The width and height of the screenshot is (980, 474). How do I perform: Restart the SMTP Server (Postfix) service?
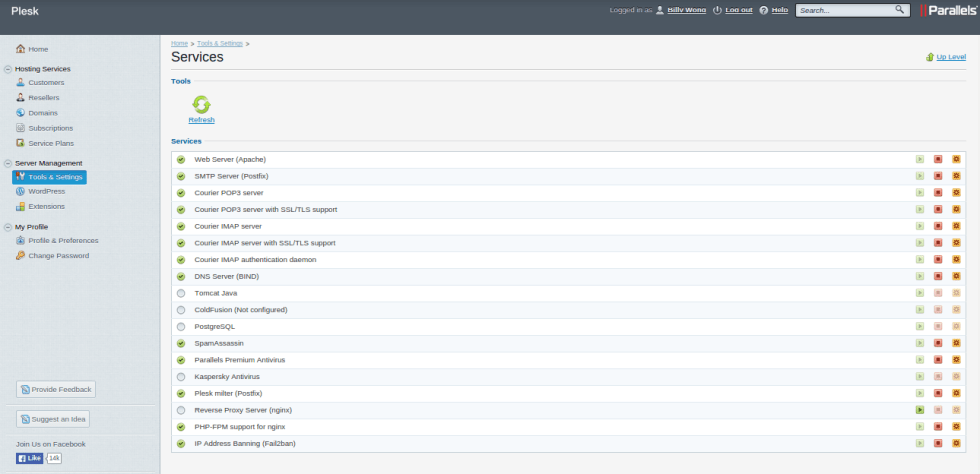956,176
